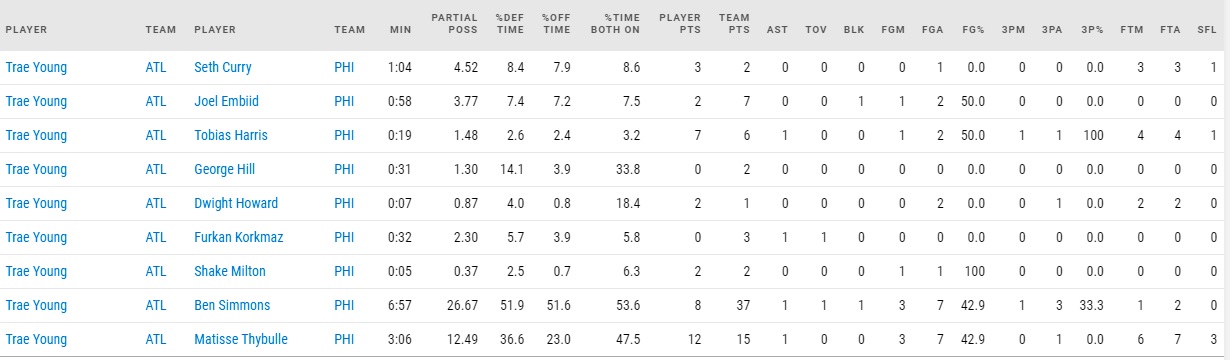Sort by the PARTIAL POSS column header
This screenshot has width=1230, height=360.
pyautogui.click(x=454, y=24)
